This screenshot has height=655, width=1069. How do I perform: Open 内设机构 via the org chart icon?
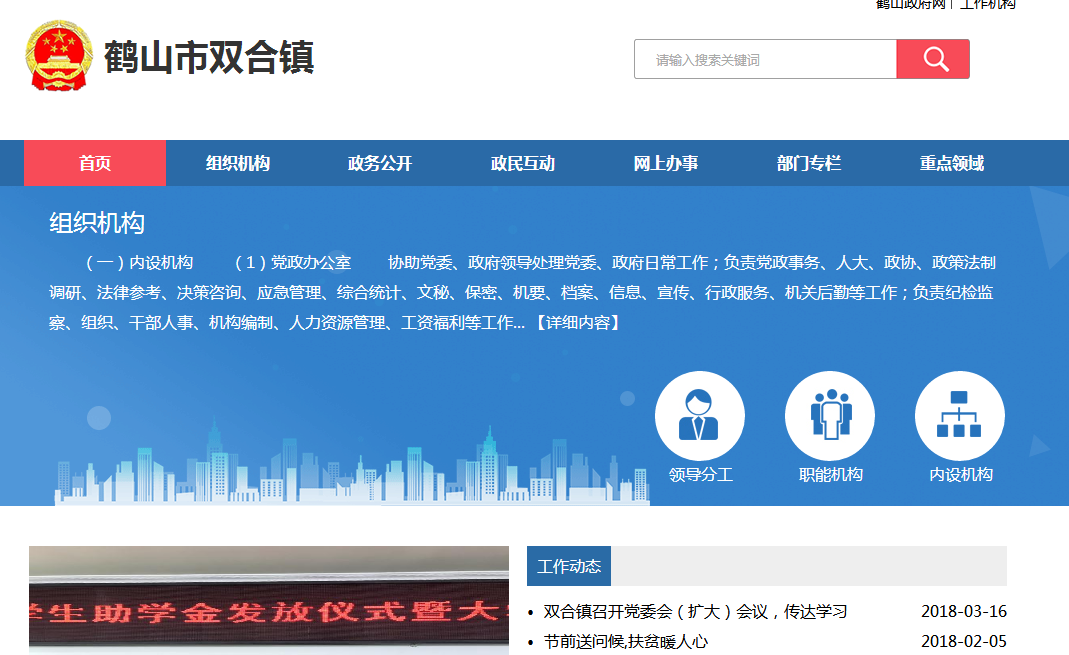pos(960,415)
